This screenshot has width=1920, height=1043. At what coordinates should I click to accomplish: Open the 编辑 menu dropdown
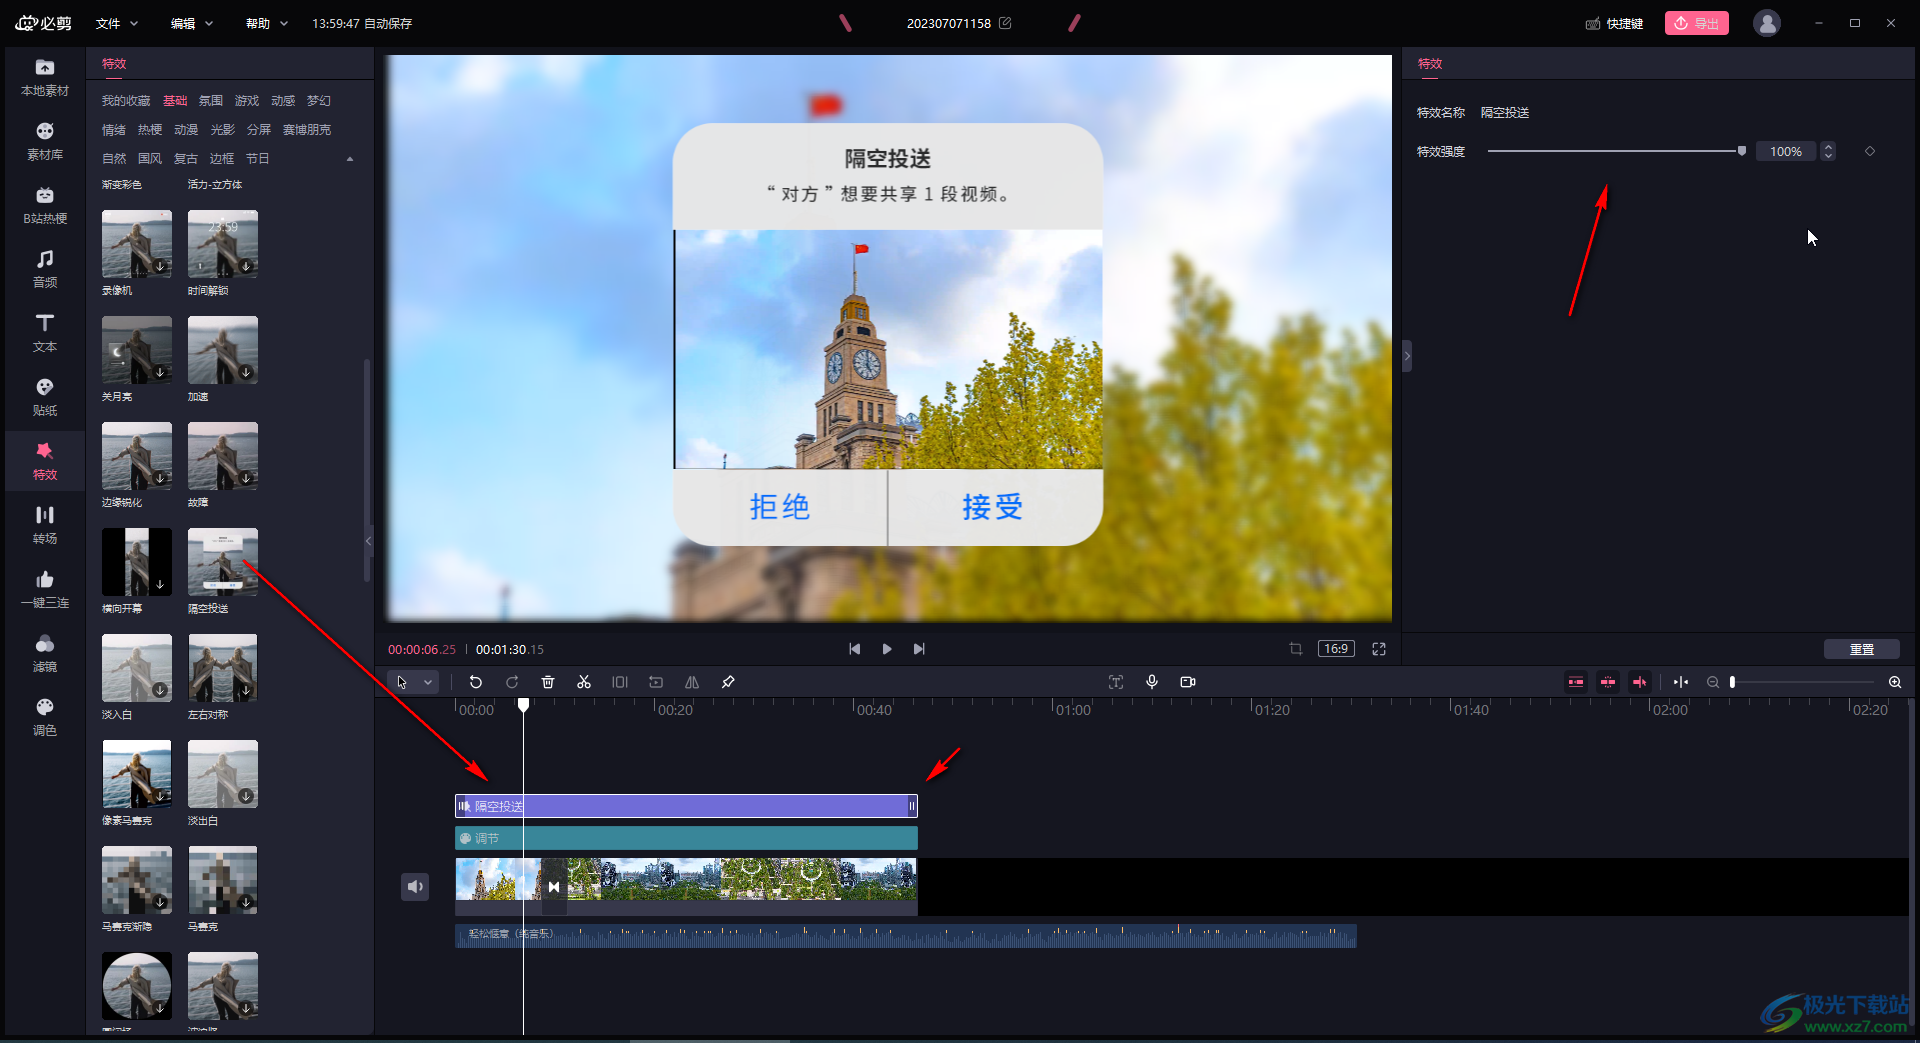click(192, 23)
